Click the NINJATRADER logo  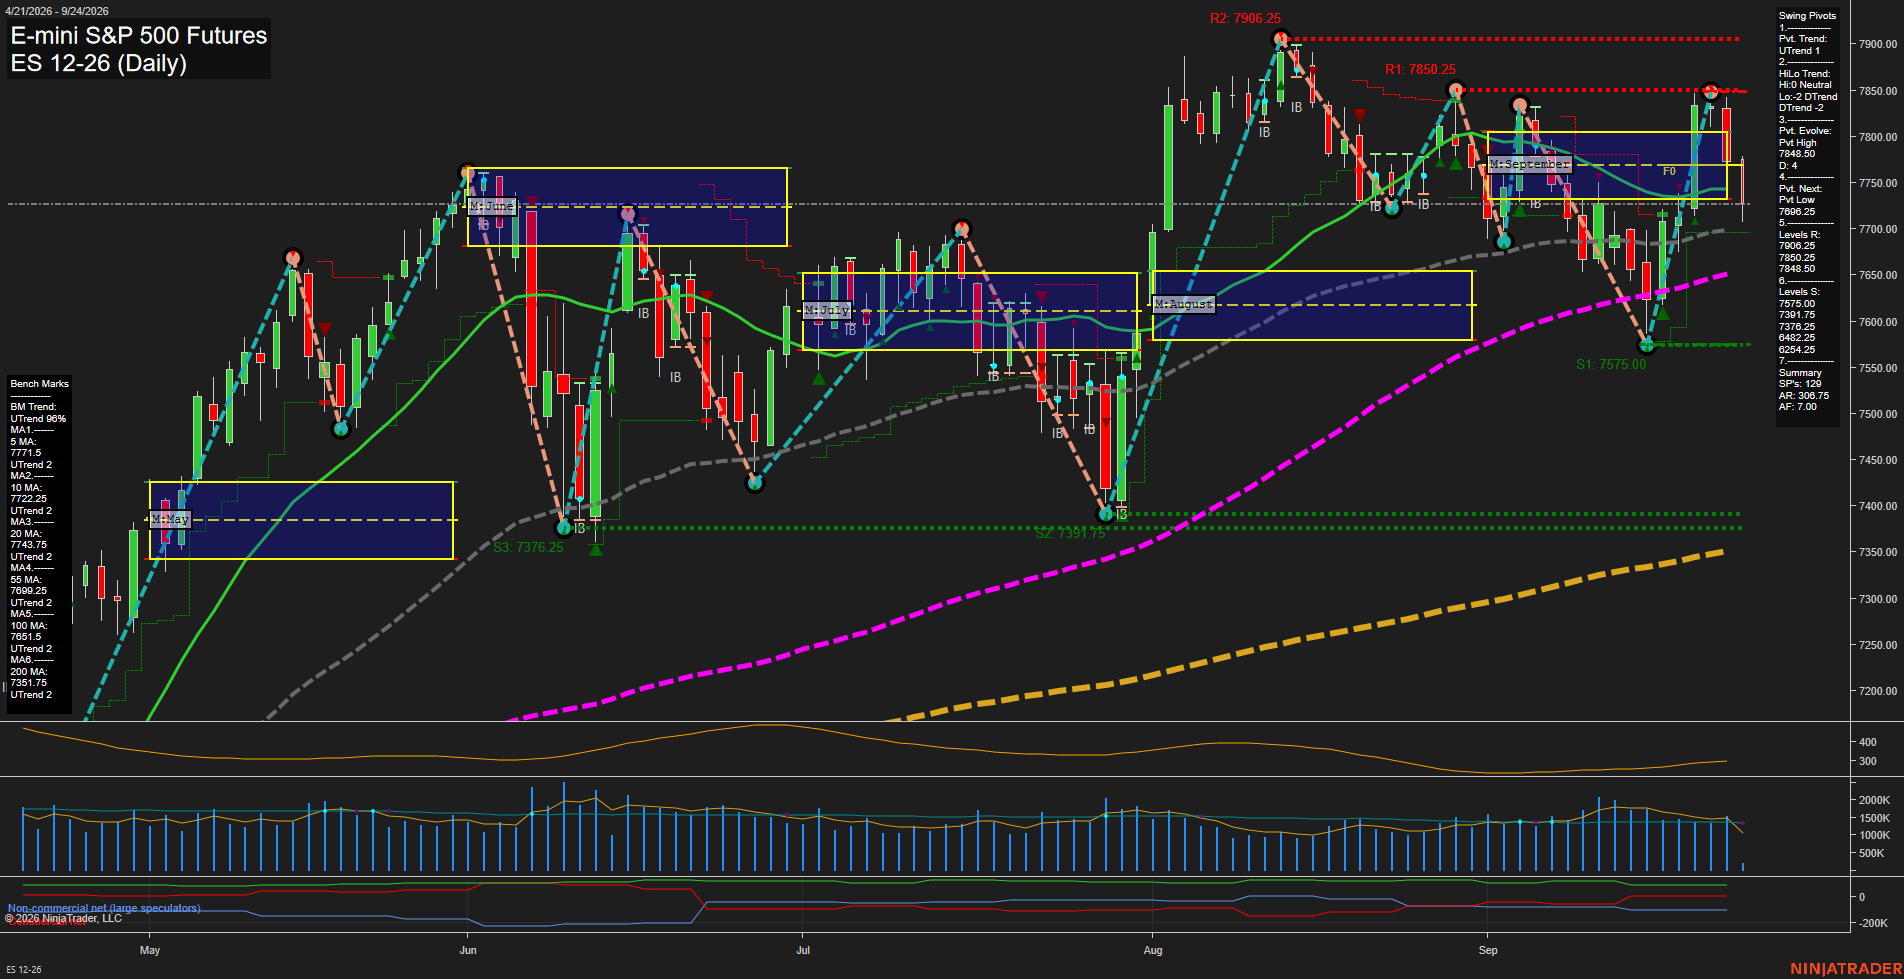pyautogui.click(x=1845, y=969)
